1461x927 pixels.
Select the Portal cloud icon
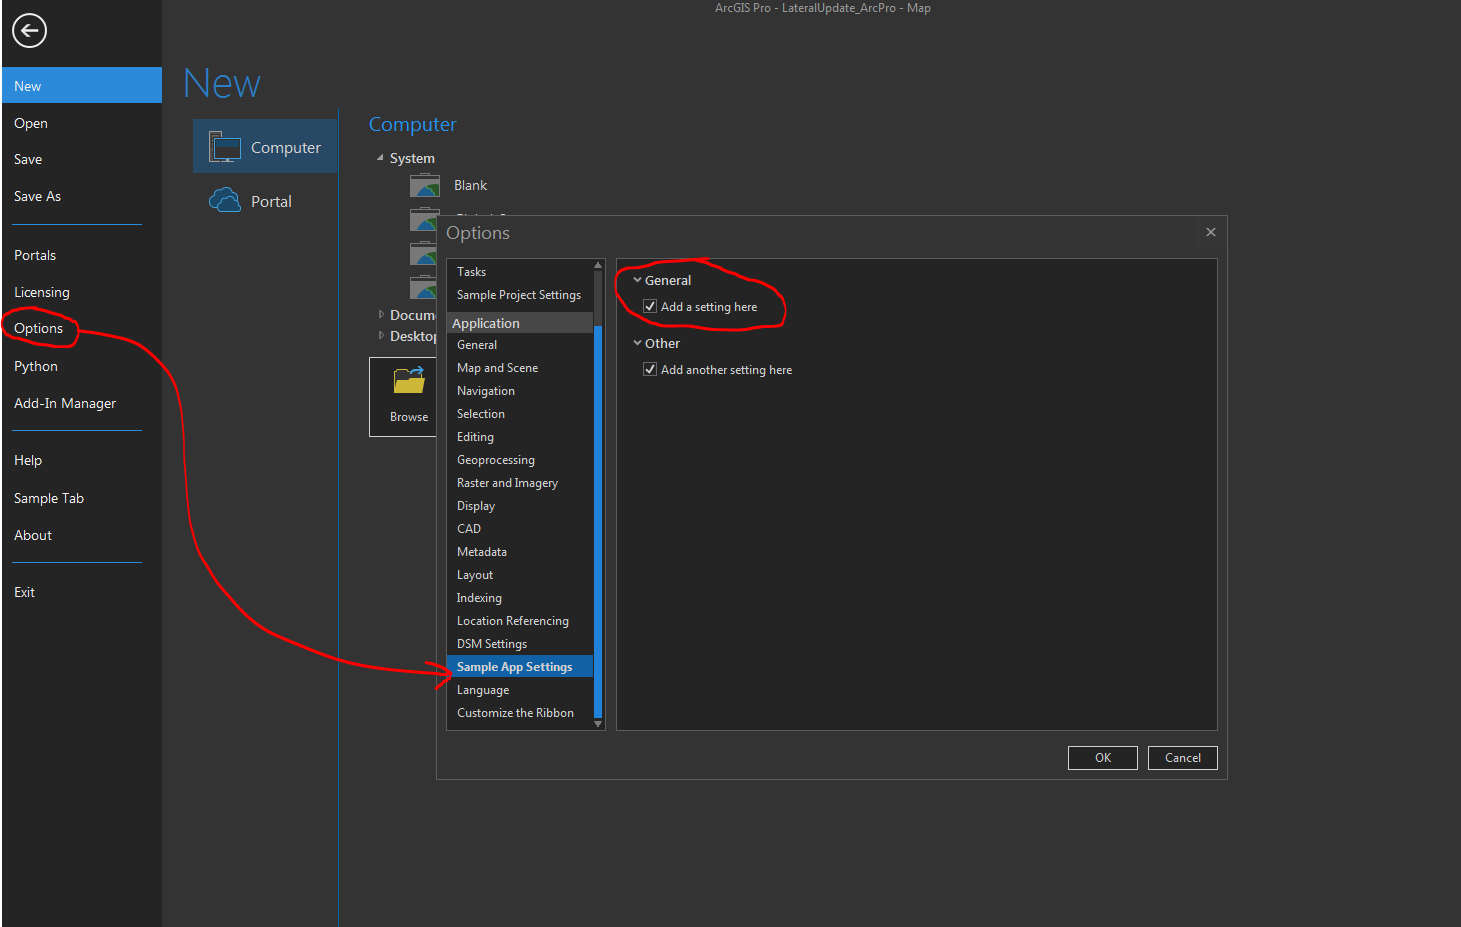click(x=225, y=201)
